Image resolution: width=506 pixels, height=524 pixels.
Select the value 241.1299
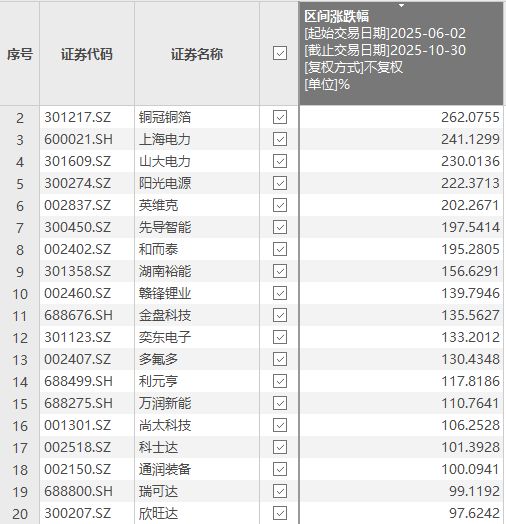[470, 139]
